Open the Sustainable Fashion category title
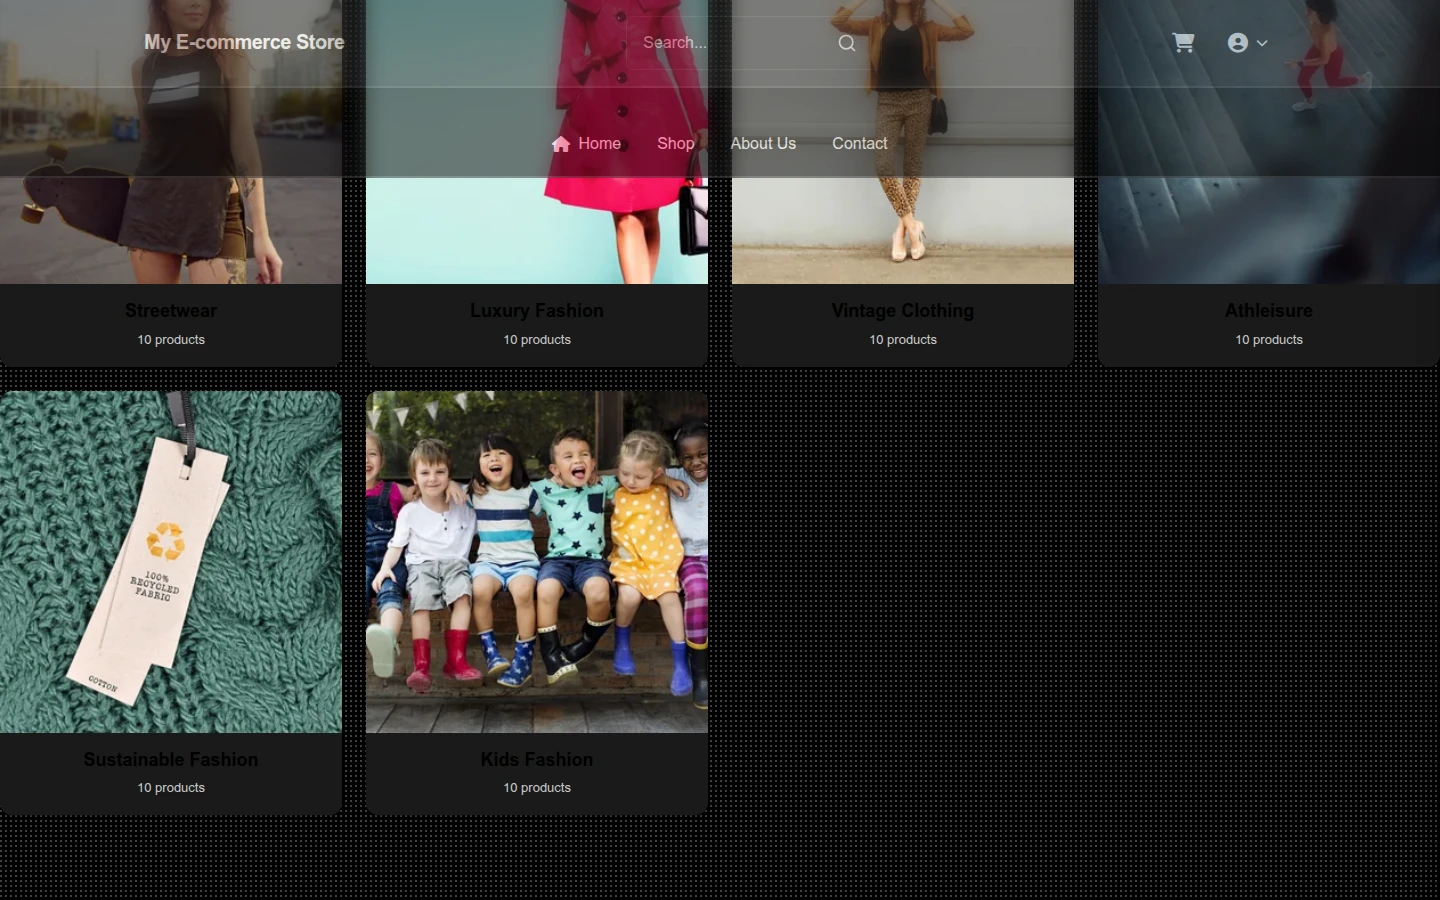The image size is (1440, 900). 171,759
